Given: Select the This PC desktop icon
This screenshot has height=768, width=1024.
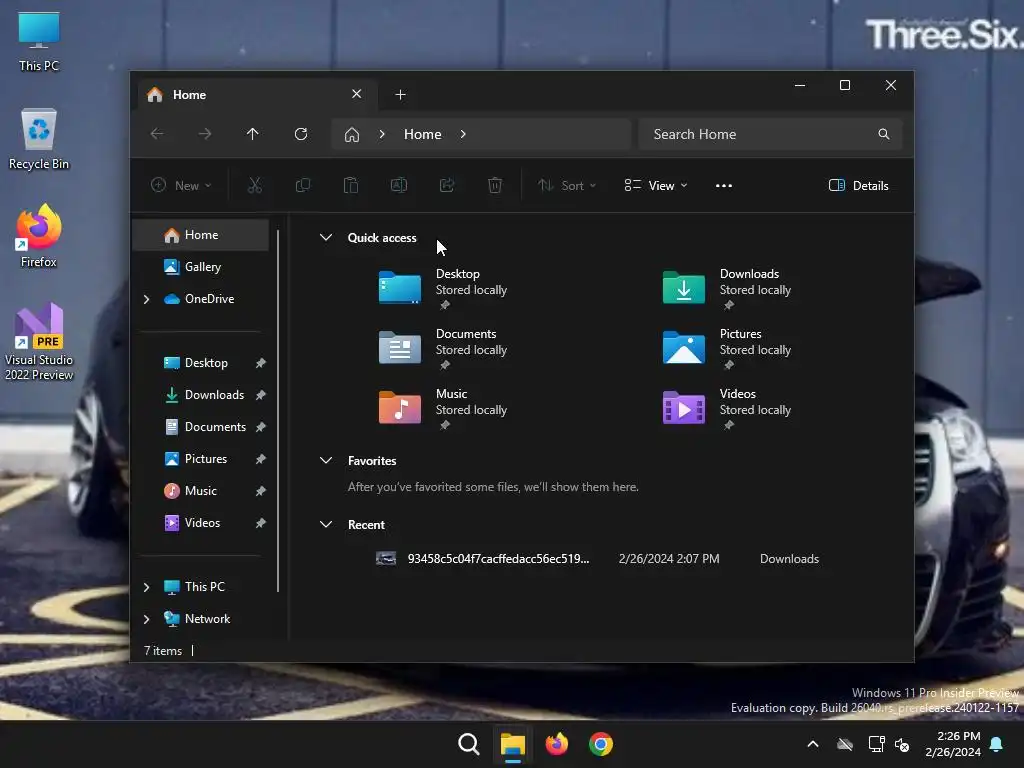Looking at the screenshot, I should (39, 41).
